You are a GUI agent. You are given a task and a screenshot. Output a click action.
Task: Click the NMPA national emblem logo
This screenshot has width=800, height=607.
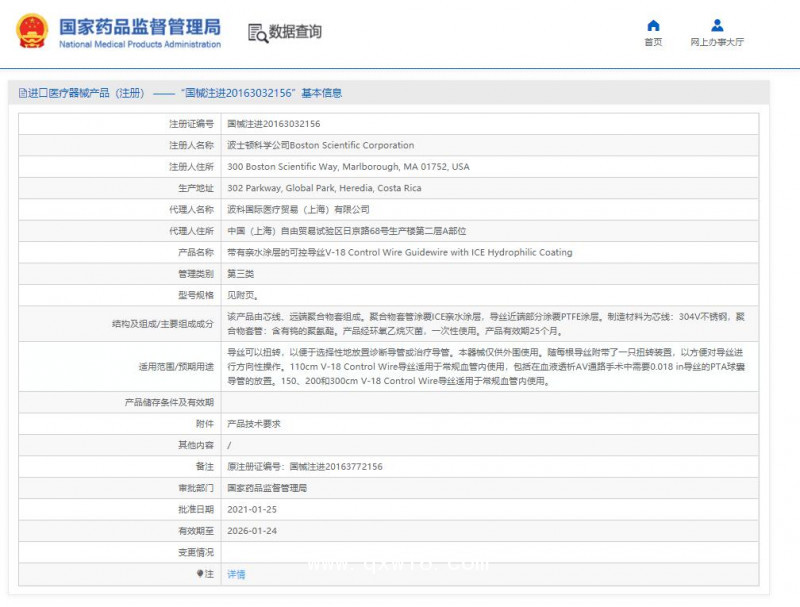tap(34, 31)
